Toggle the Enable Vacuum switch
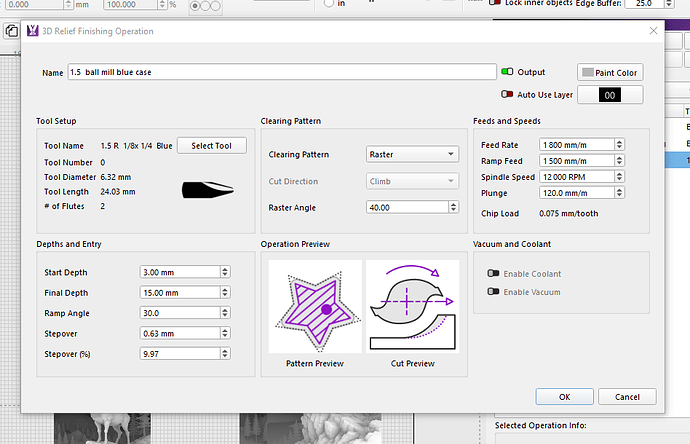Image resolution: width=690 pixels, height=444 pixels. tap(493, 291)
